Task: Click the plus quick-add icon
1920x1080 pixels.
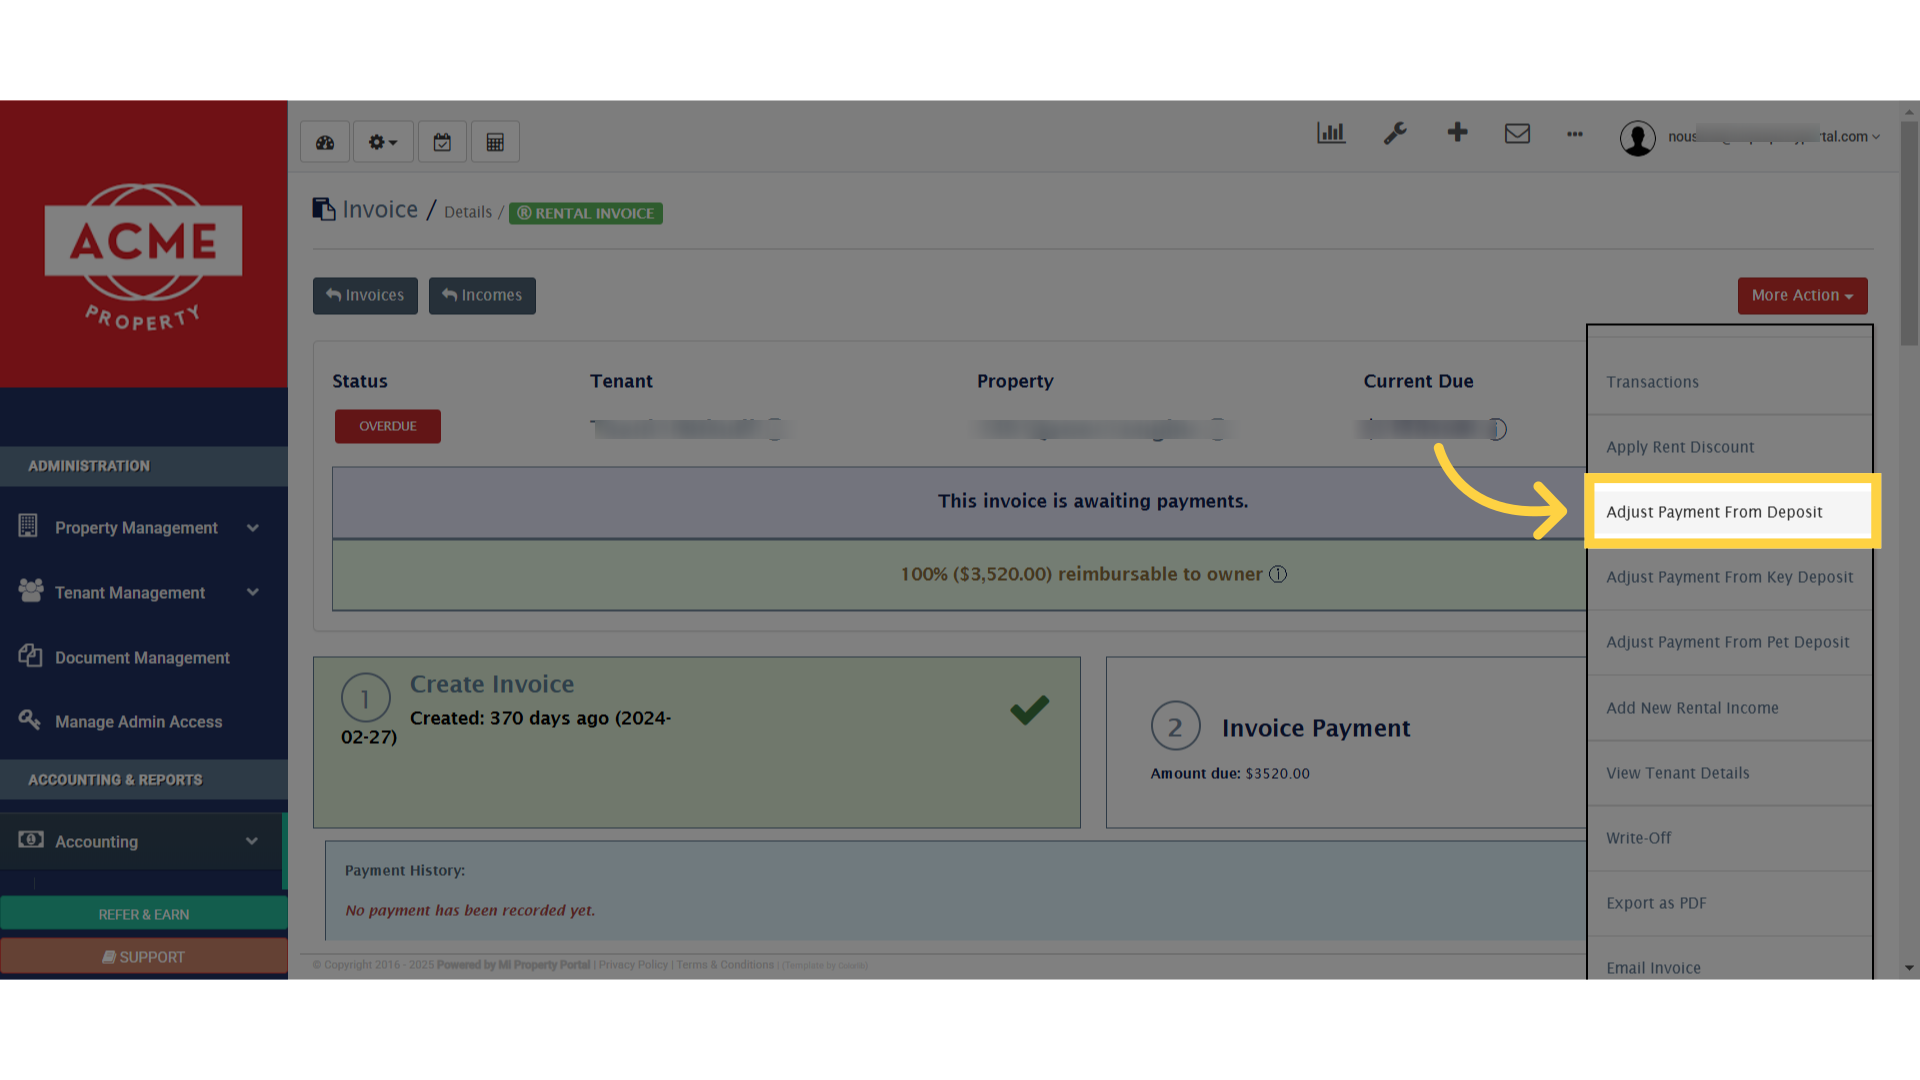Action: tap(1457, 133)
